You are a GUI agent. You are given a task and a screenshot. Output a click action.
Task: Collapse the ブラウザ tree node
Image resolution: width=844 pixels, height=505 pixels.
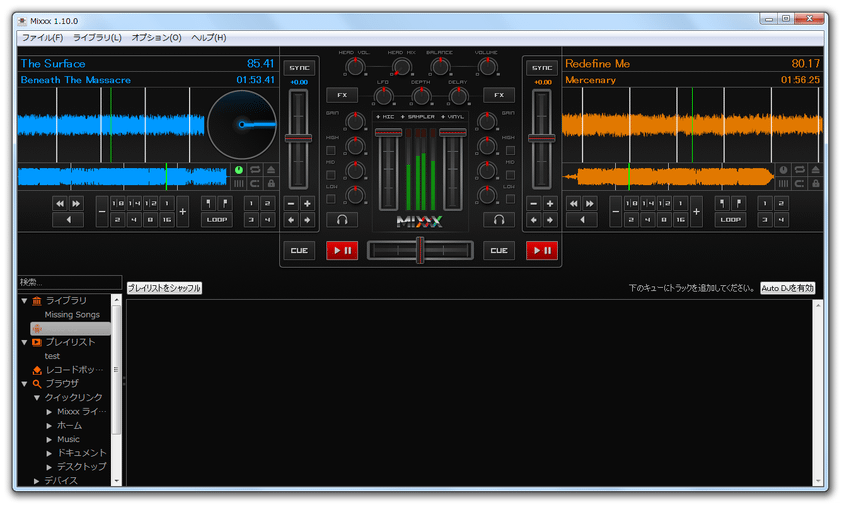coord(24,384)
